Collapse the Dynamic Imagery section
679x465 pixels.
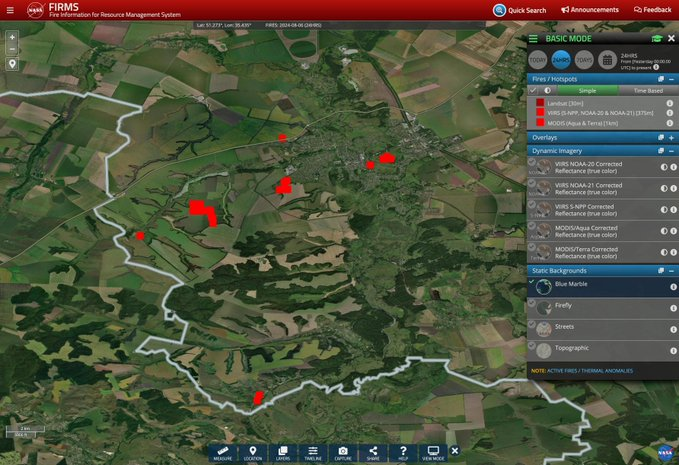click(671, 151)
